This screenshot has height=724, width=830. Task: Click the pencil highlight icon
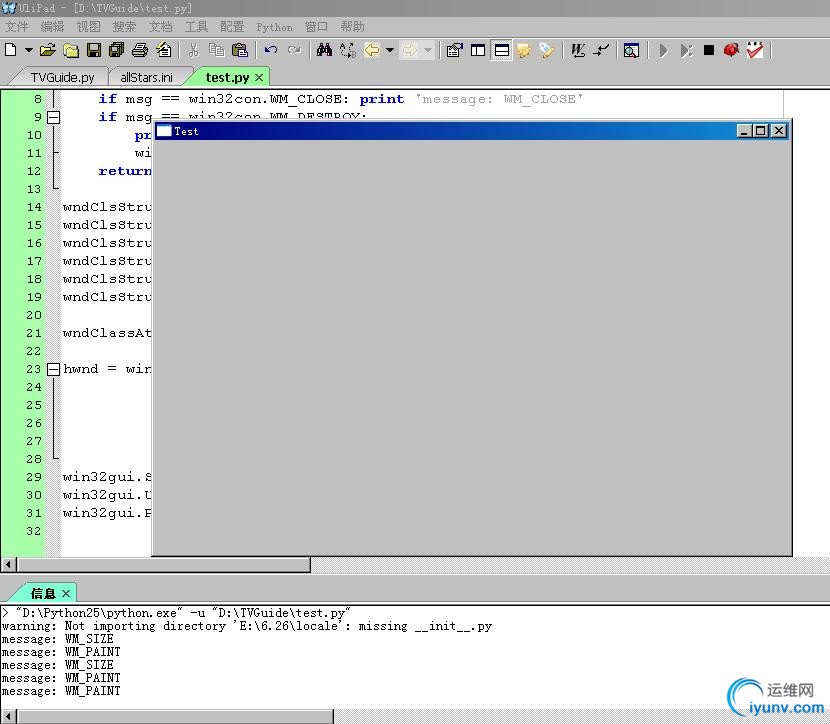(x=547, y=50)
